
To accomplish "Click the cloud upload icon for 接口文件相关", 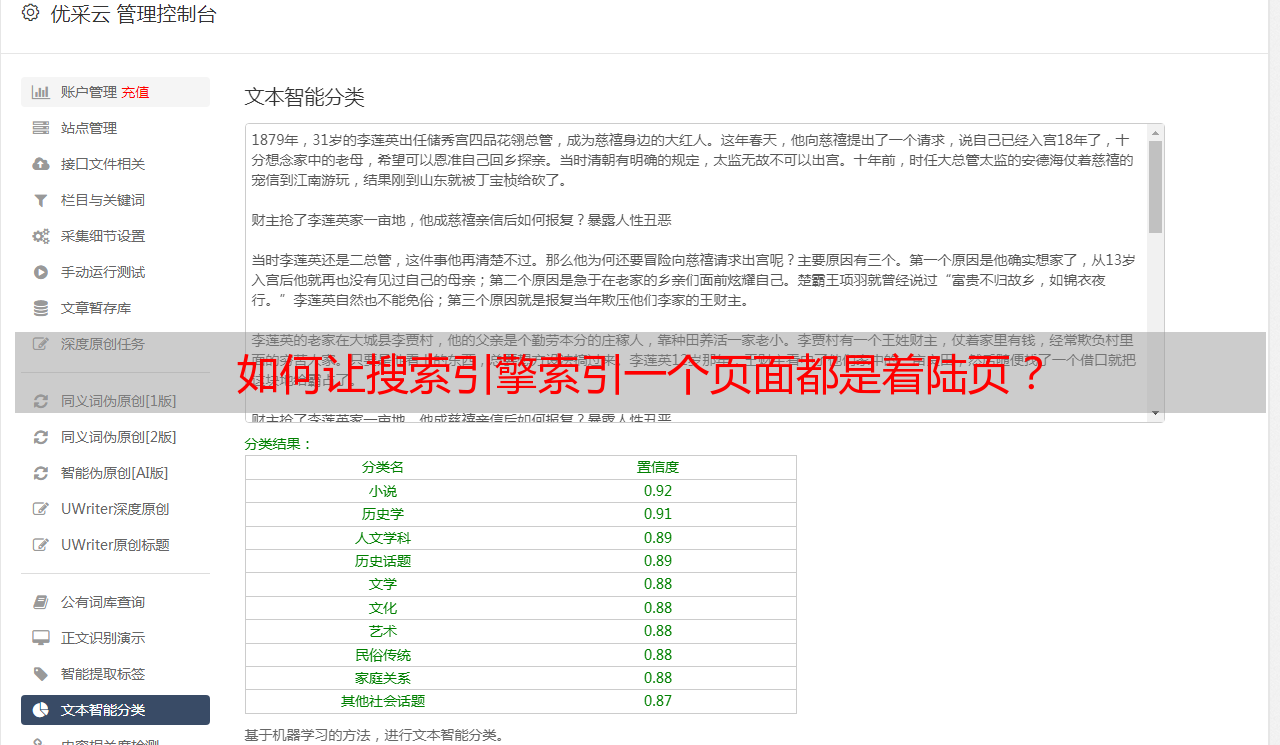I will (x=41, y=164).
